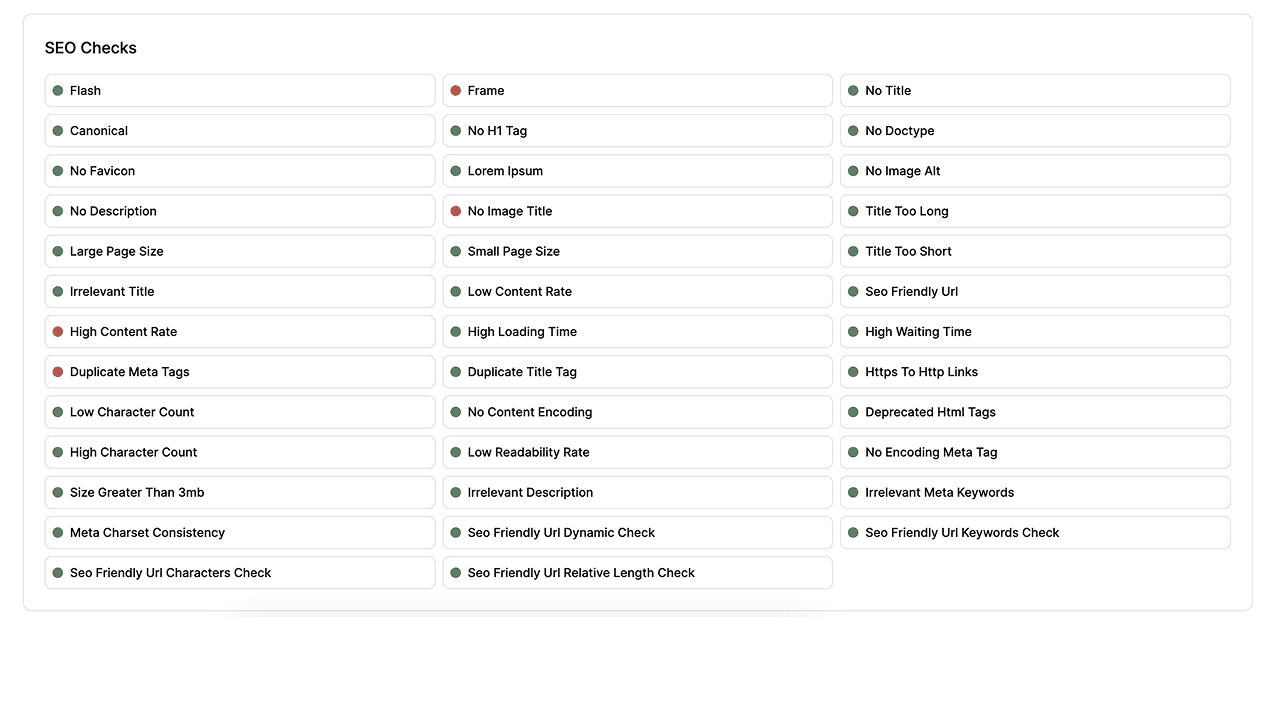Click the status dot beside Size Greater Than 3mb
Viewport: 1280px width, 720px height.
pyautogui.click(x=58, y=491)
